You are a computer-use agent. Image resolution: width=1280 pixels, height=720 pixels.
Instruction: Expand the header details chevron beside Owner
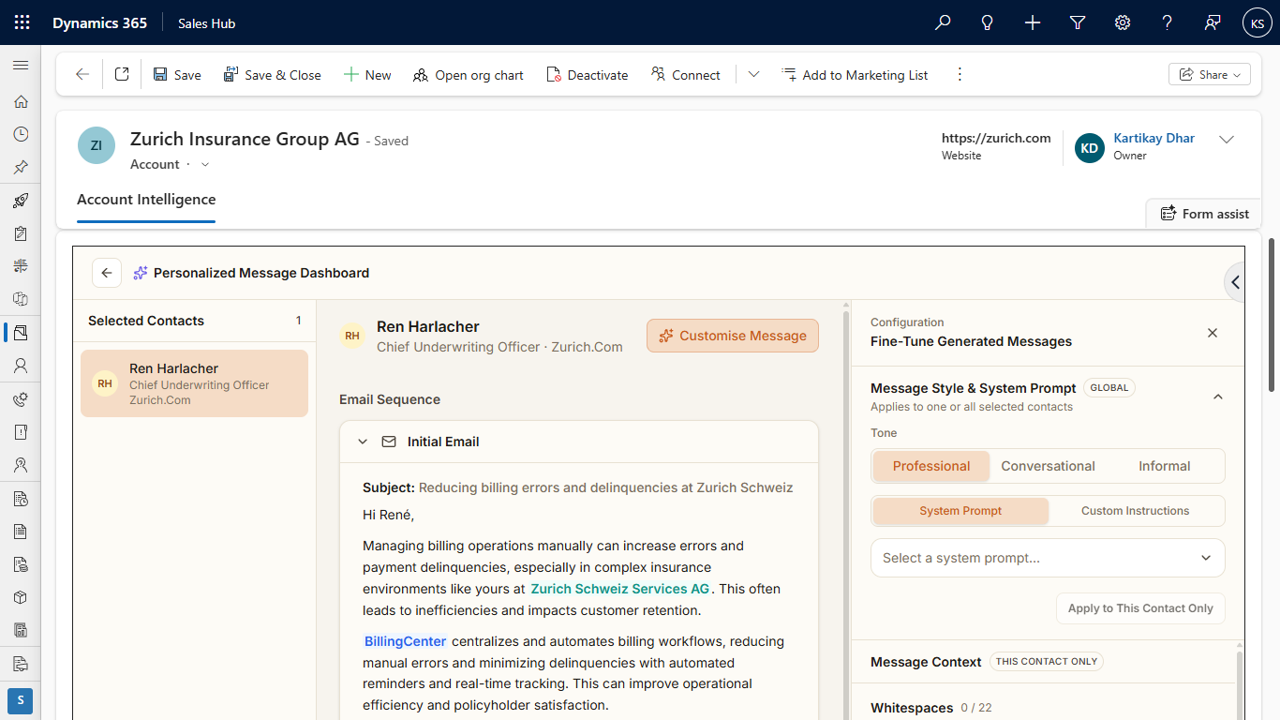[1226, 140]
